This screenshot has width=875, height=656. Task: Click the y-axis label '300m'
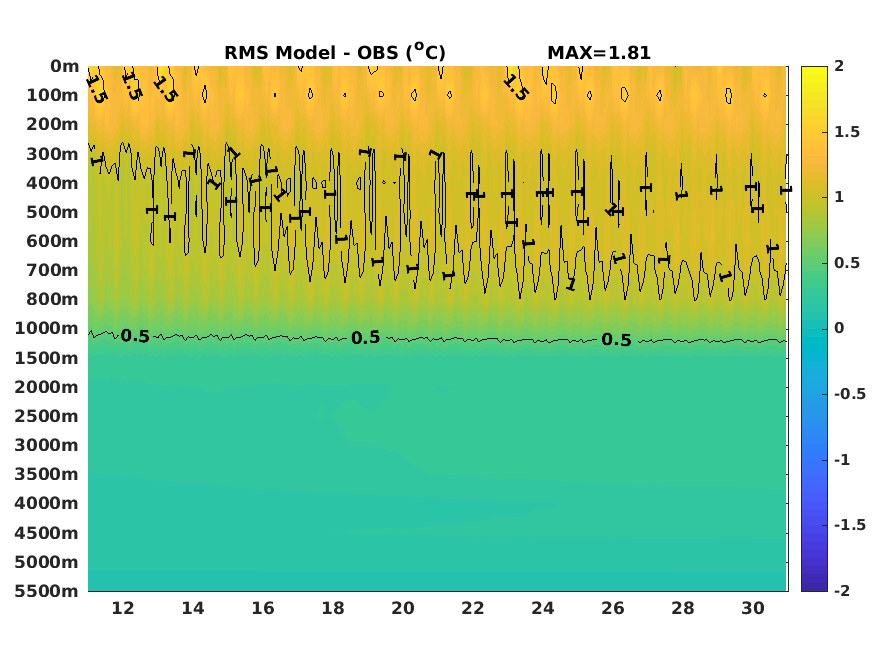pyautogui.click(x=52, y=154)
